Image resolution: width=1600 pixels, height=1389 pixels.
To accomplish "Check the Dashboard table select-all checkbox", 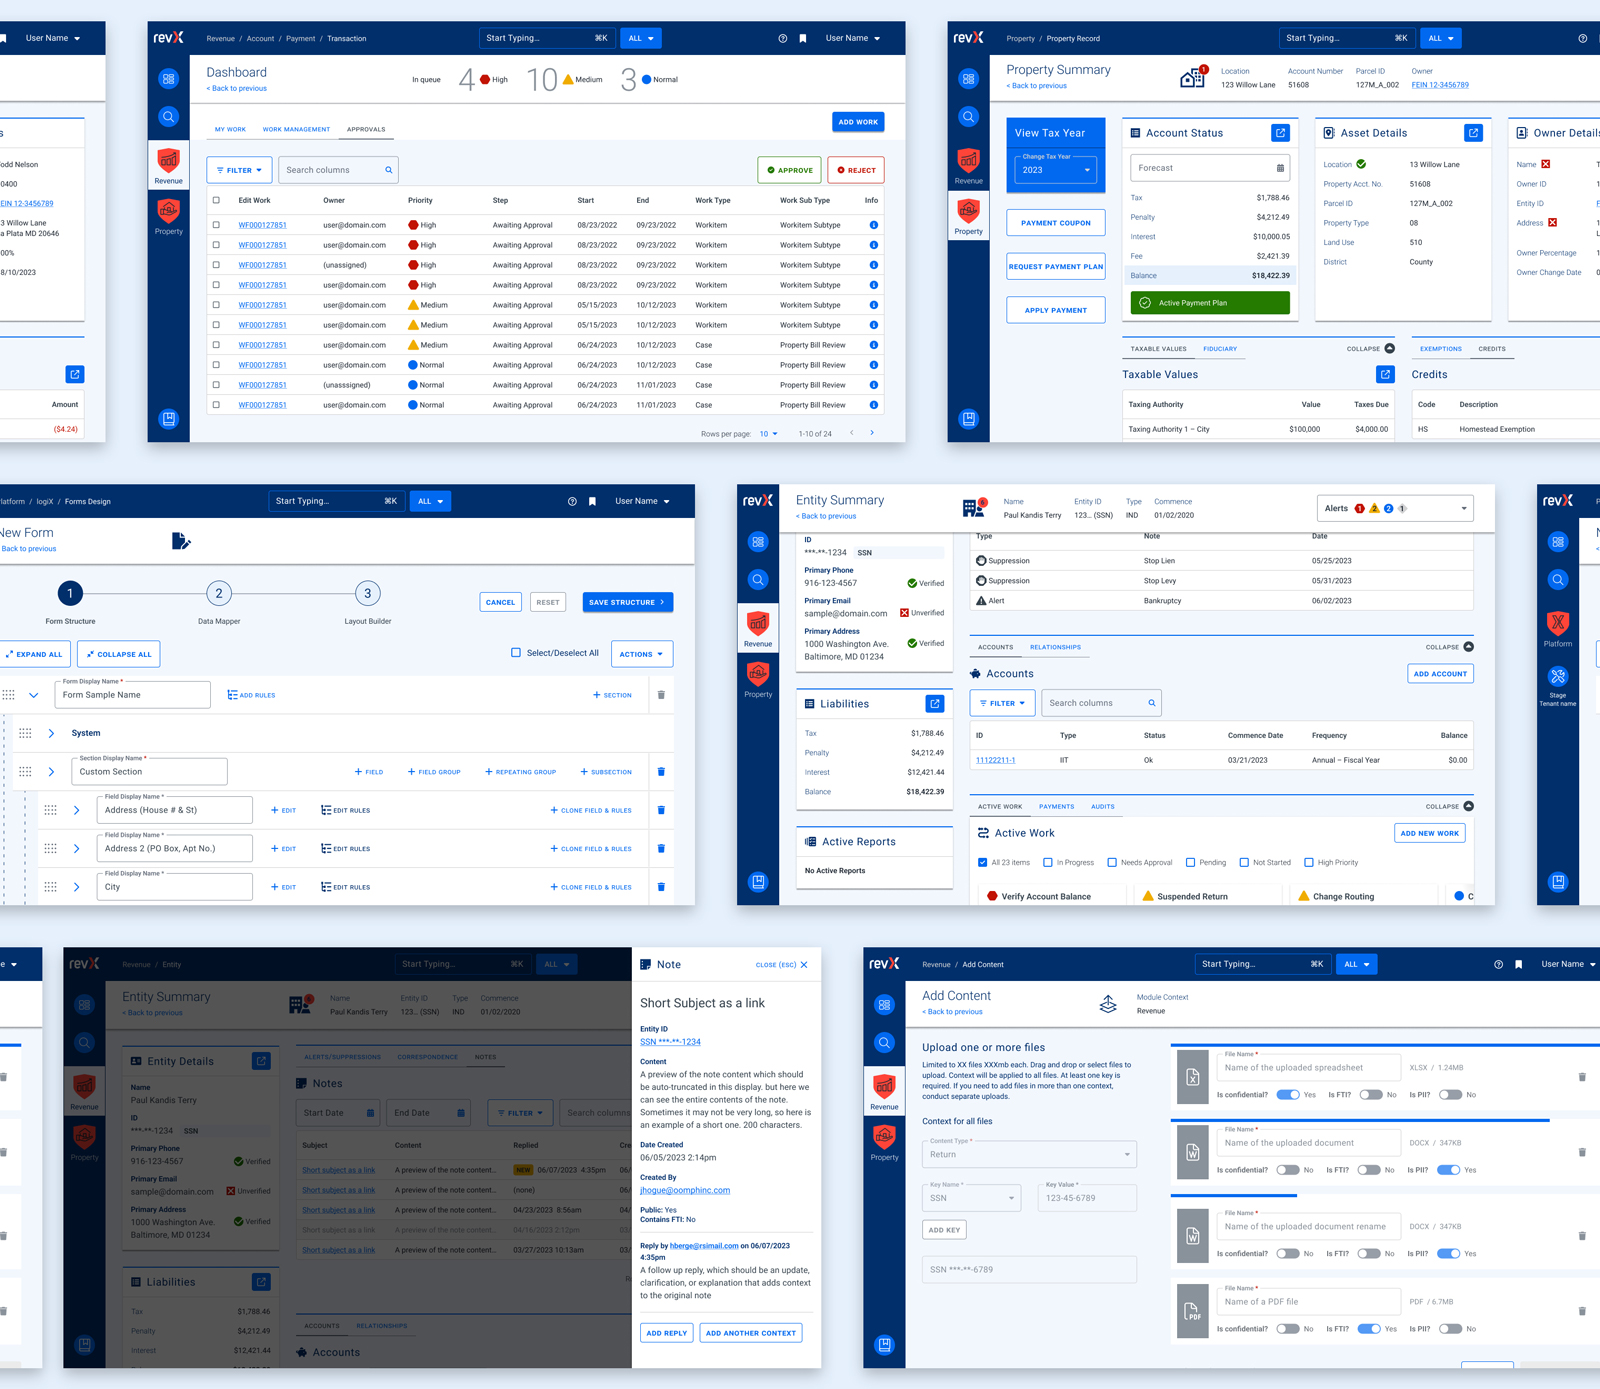I will click(216, 200).
